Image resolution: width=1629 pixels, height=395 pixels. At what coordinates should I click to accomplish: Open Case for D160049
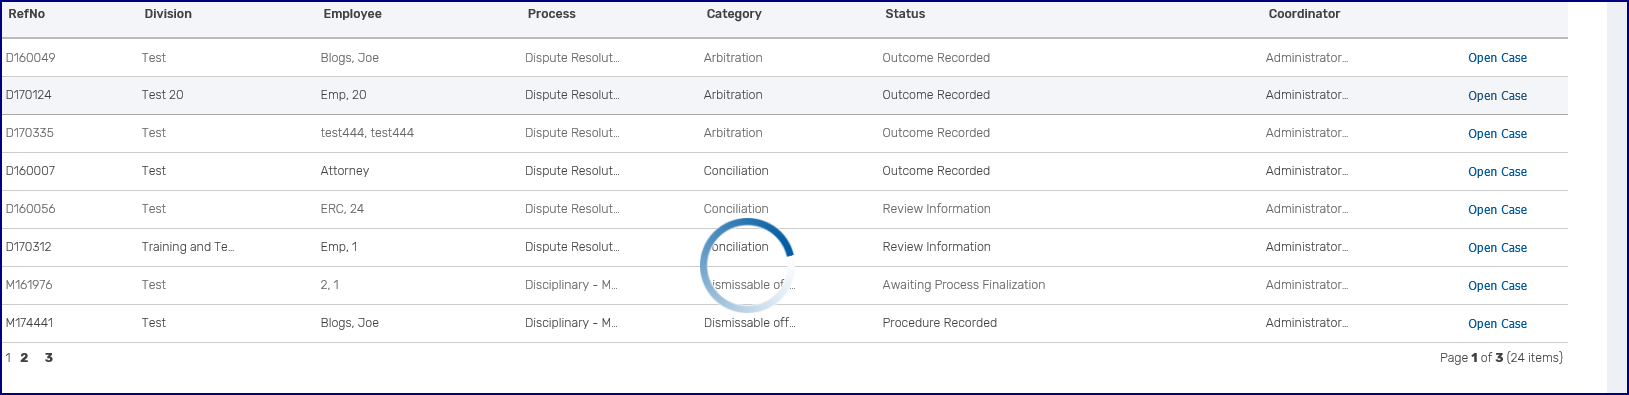point(1497,58)
